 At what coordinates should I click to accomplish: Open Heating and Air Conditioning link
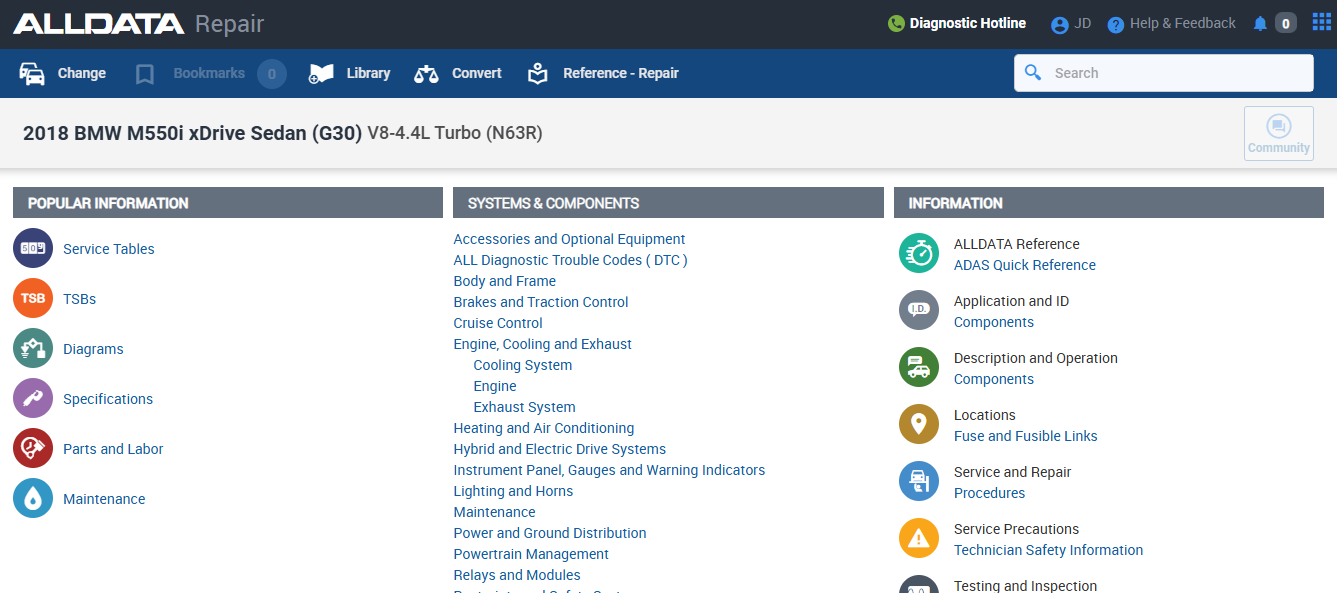pos(544,428)
